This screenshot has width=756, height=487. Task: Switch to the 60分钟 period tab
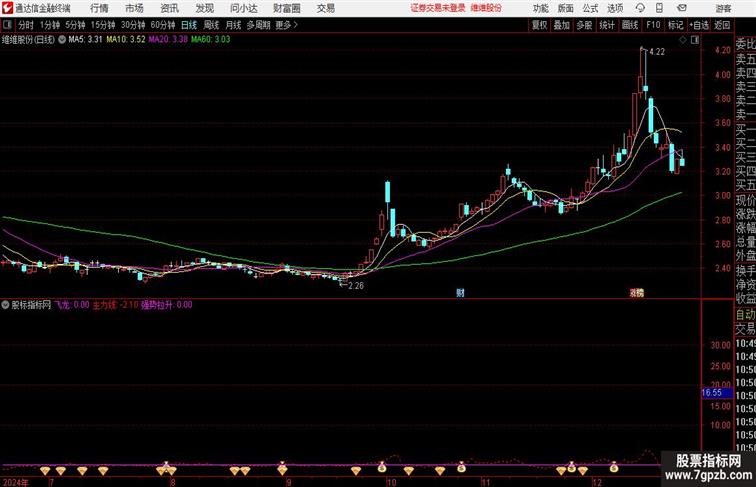coord(163,25)
